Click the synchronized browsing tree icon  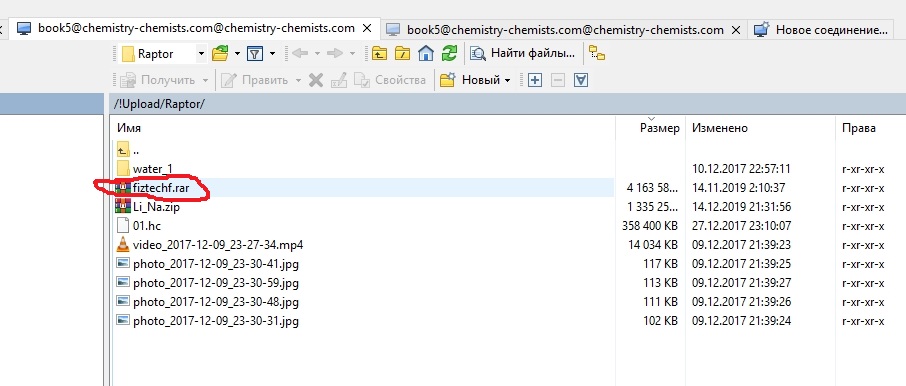point(597,54)
